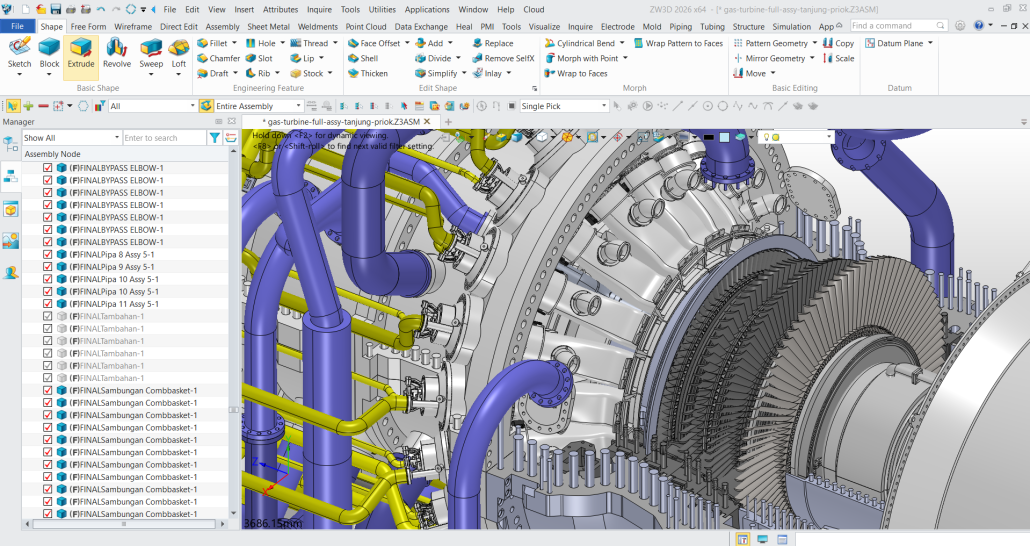Click the black color swatch in view toolbar
The image size is (1030, 546).
point(708,137)
